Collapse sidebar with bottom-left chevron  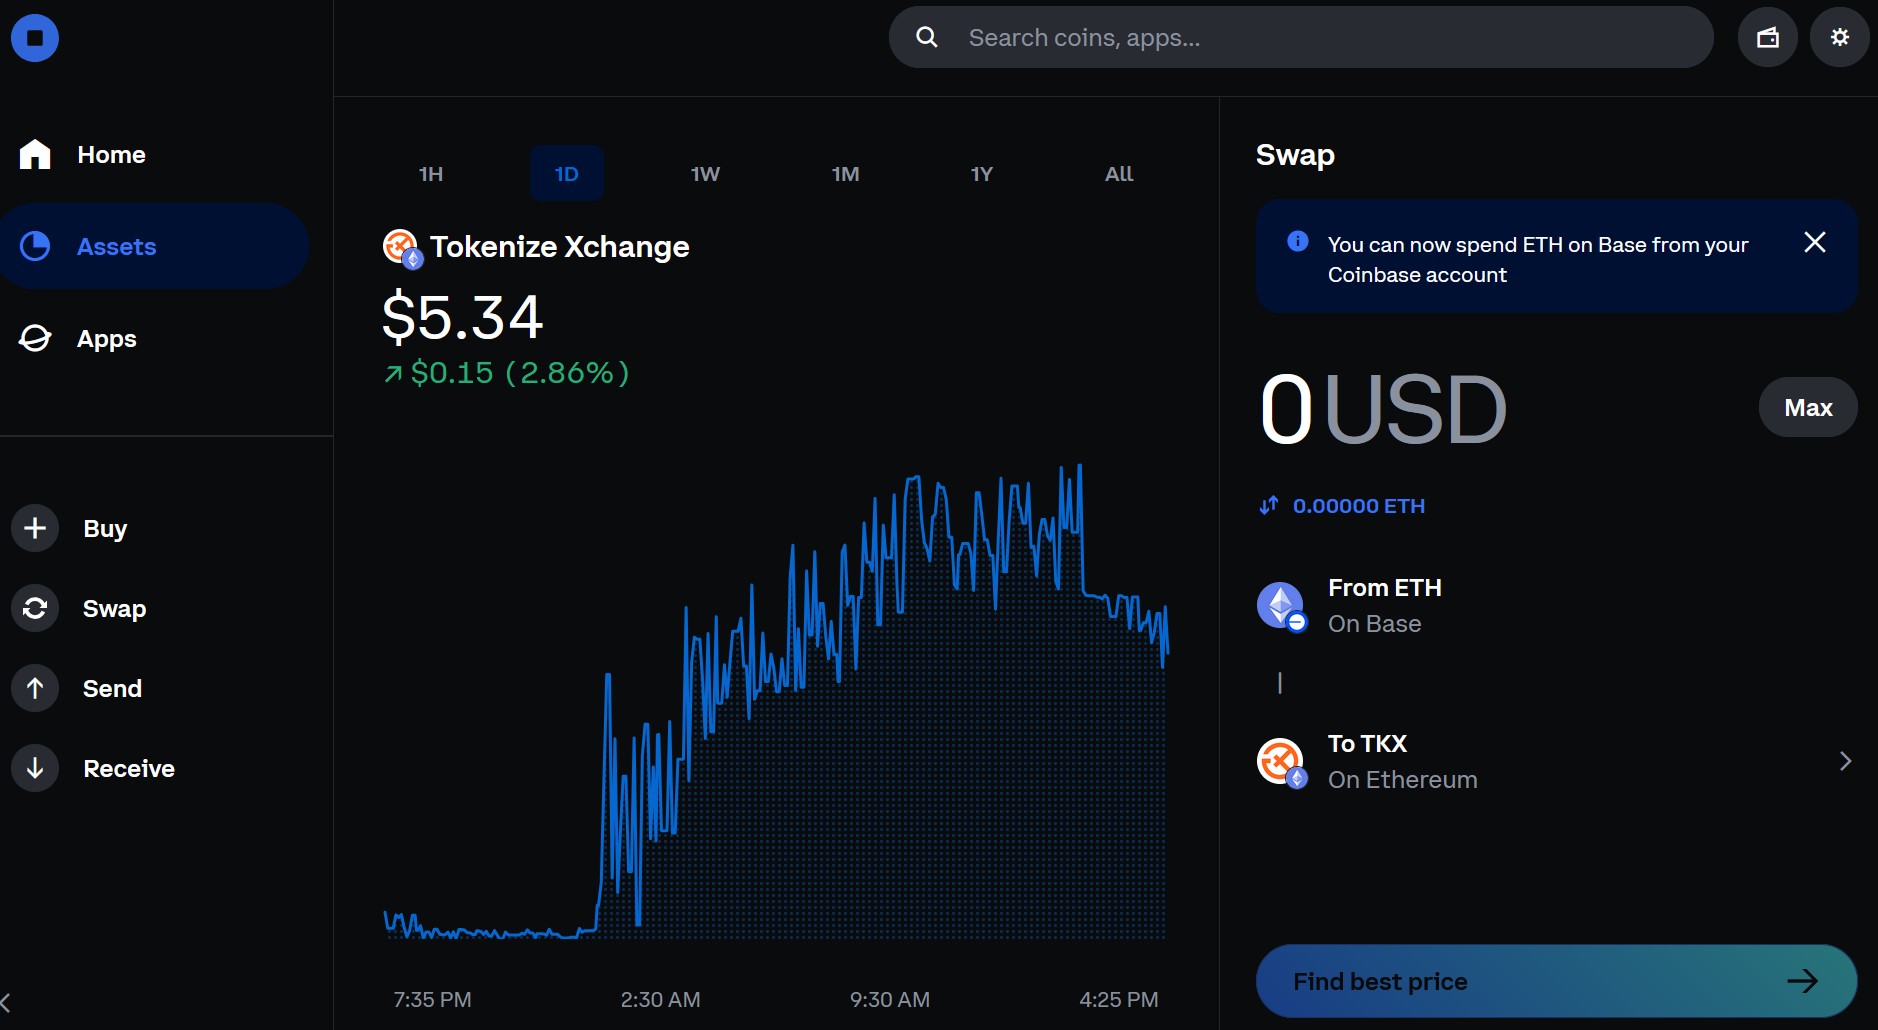point(6,1002)
